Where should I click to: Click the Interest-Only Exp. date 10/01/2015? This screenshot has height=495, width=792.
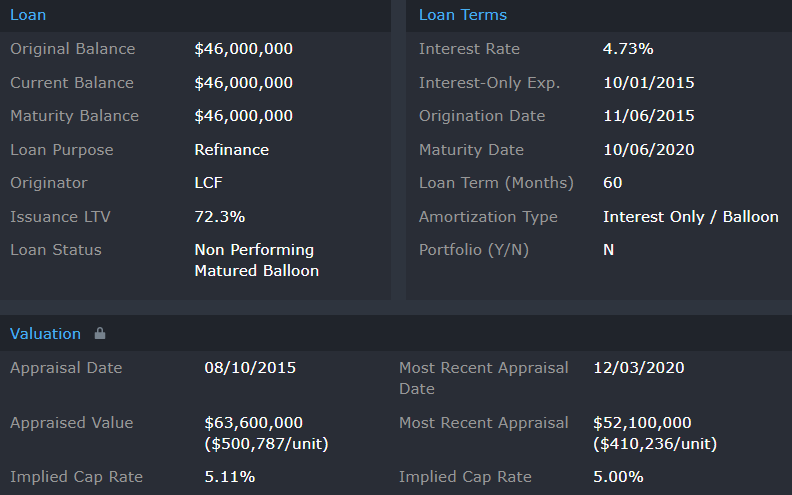[x=648, y=83]
